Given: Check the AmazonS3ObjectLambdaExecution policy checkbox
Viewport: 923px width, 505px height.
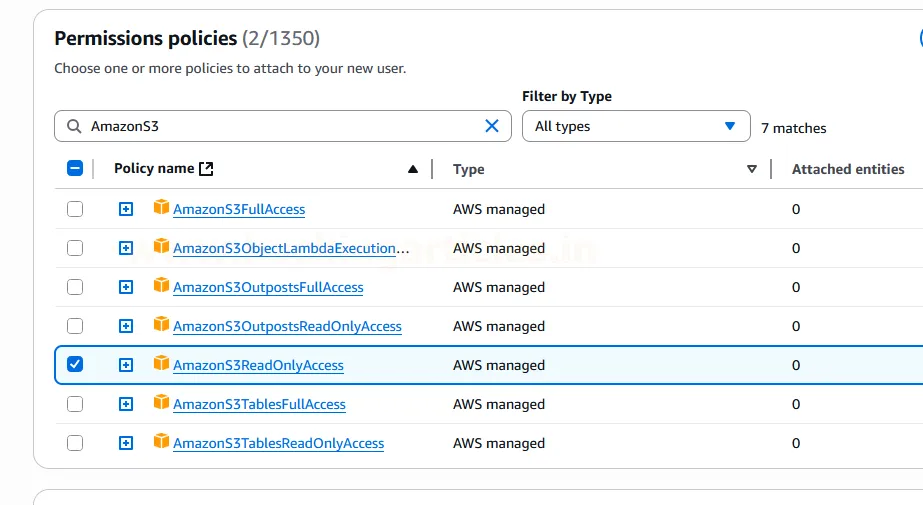Looking at the screenshot, I should point(75,248).
